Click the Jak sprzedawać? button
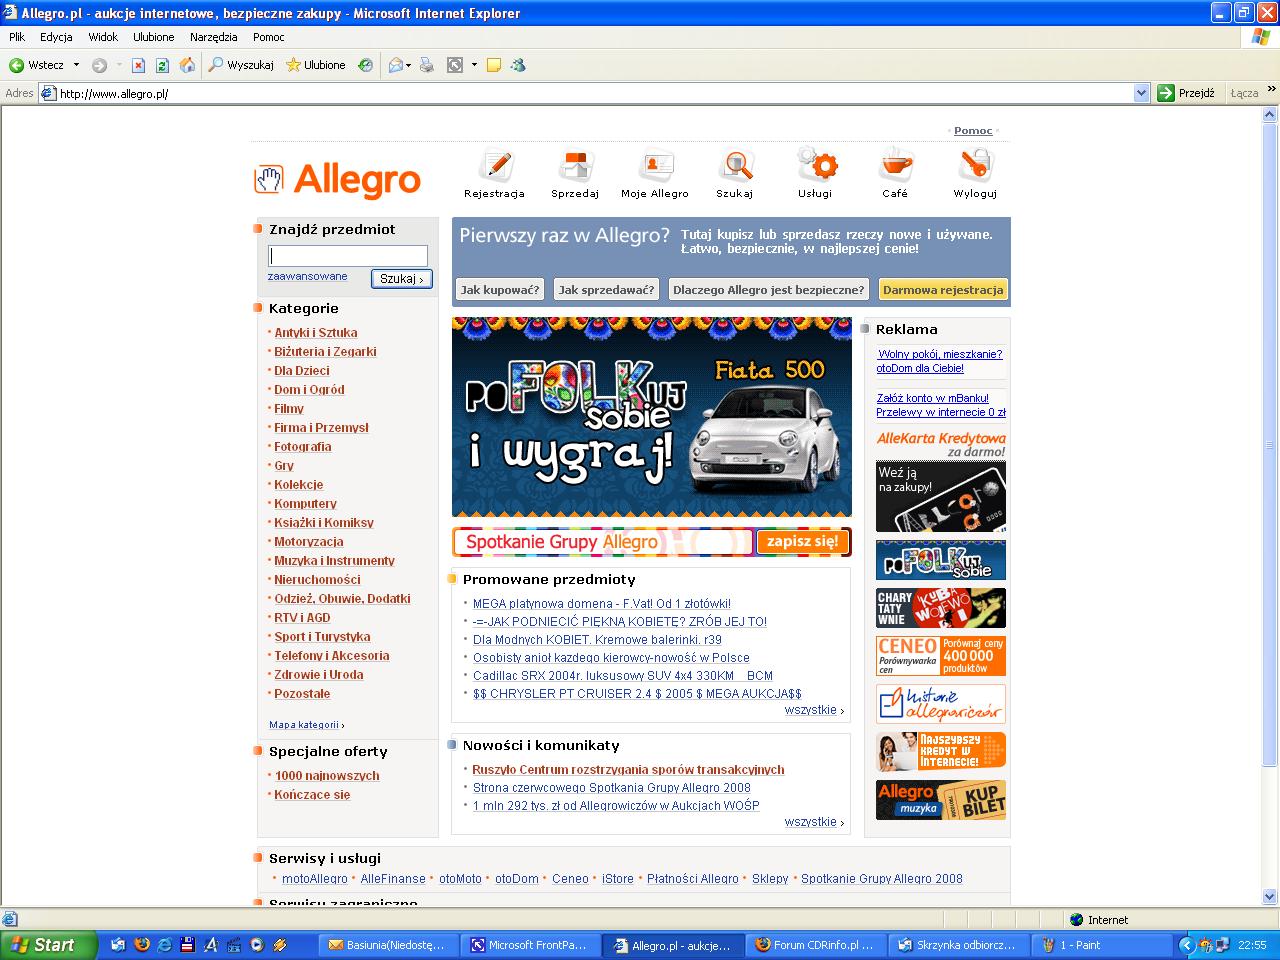This screenshot has width=1280, height=960. (606, 290)
